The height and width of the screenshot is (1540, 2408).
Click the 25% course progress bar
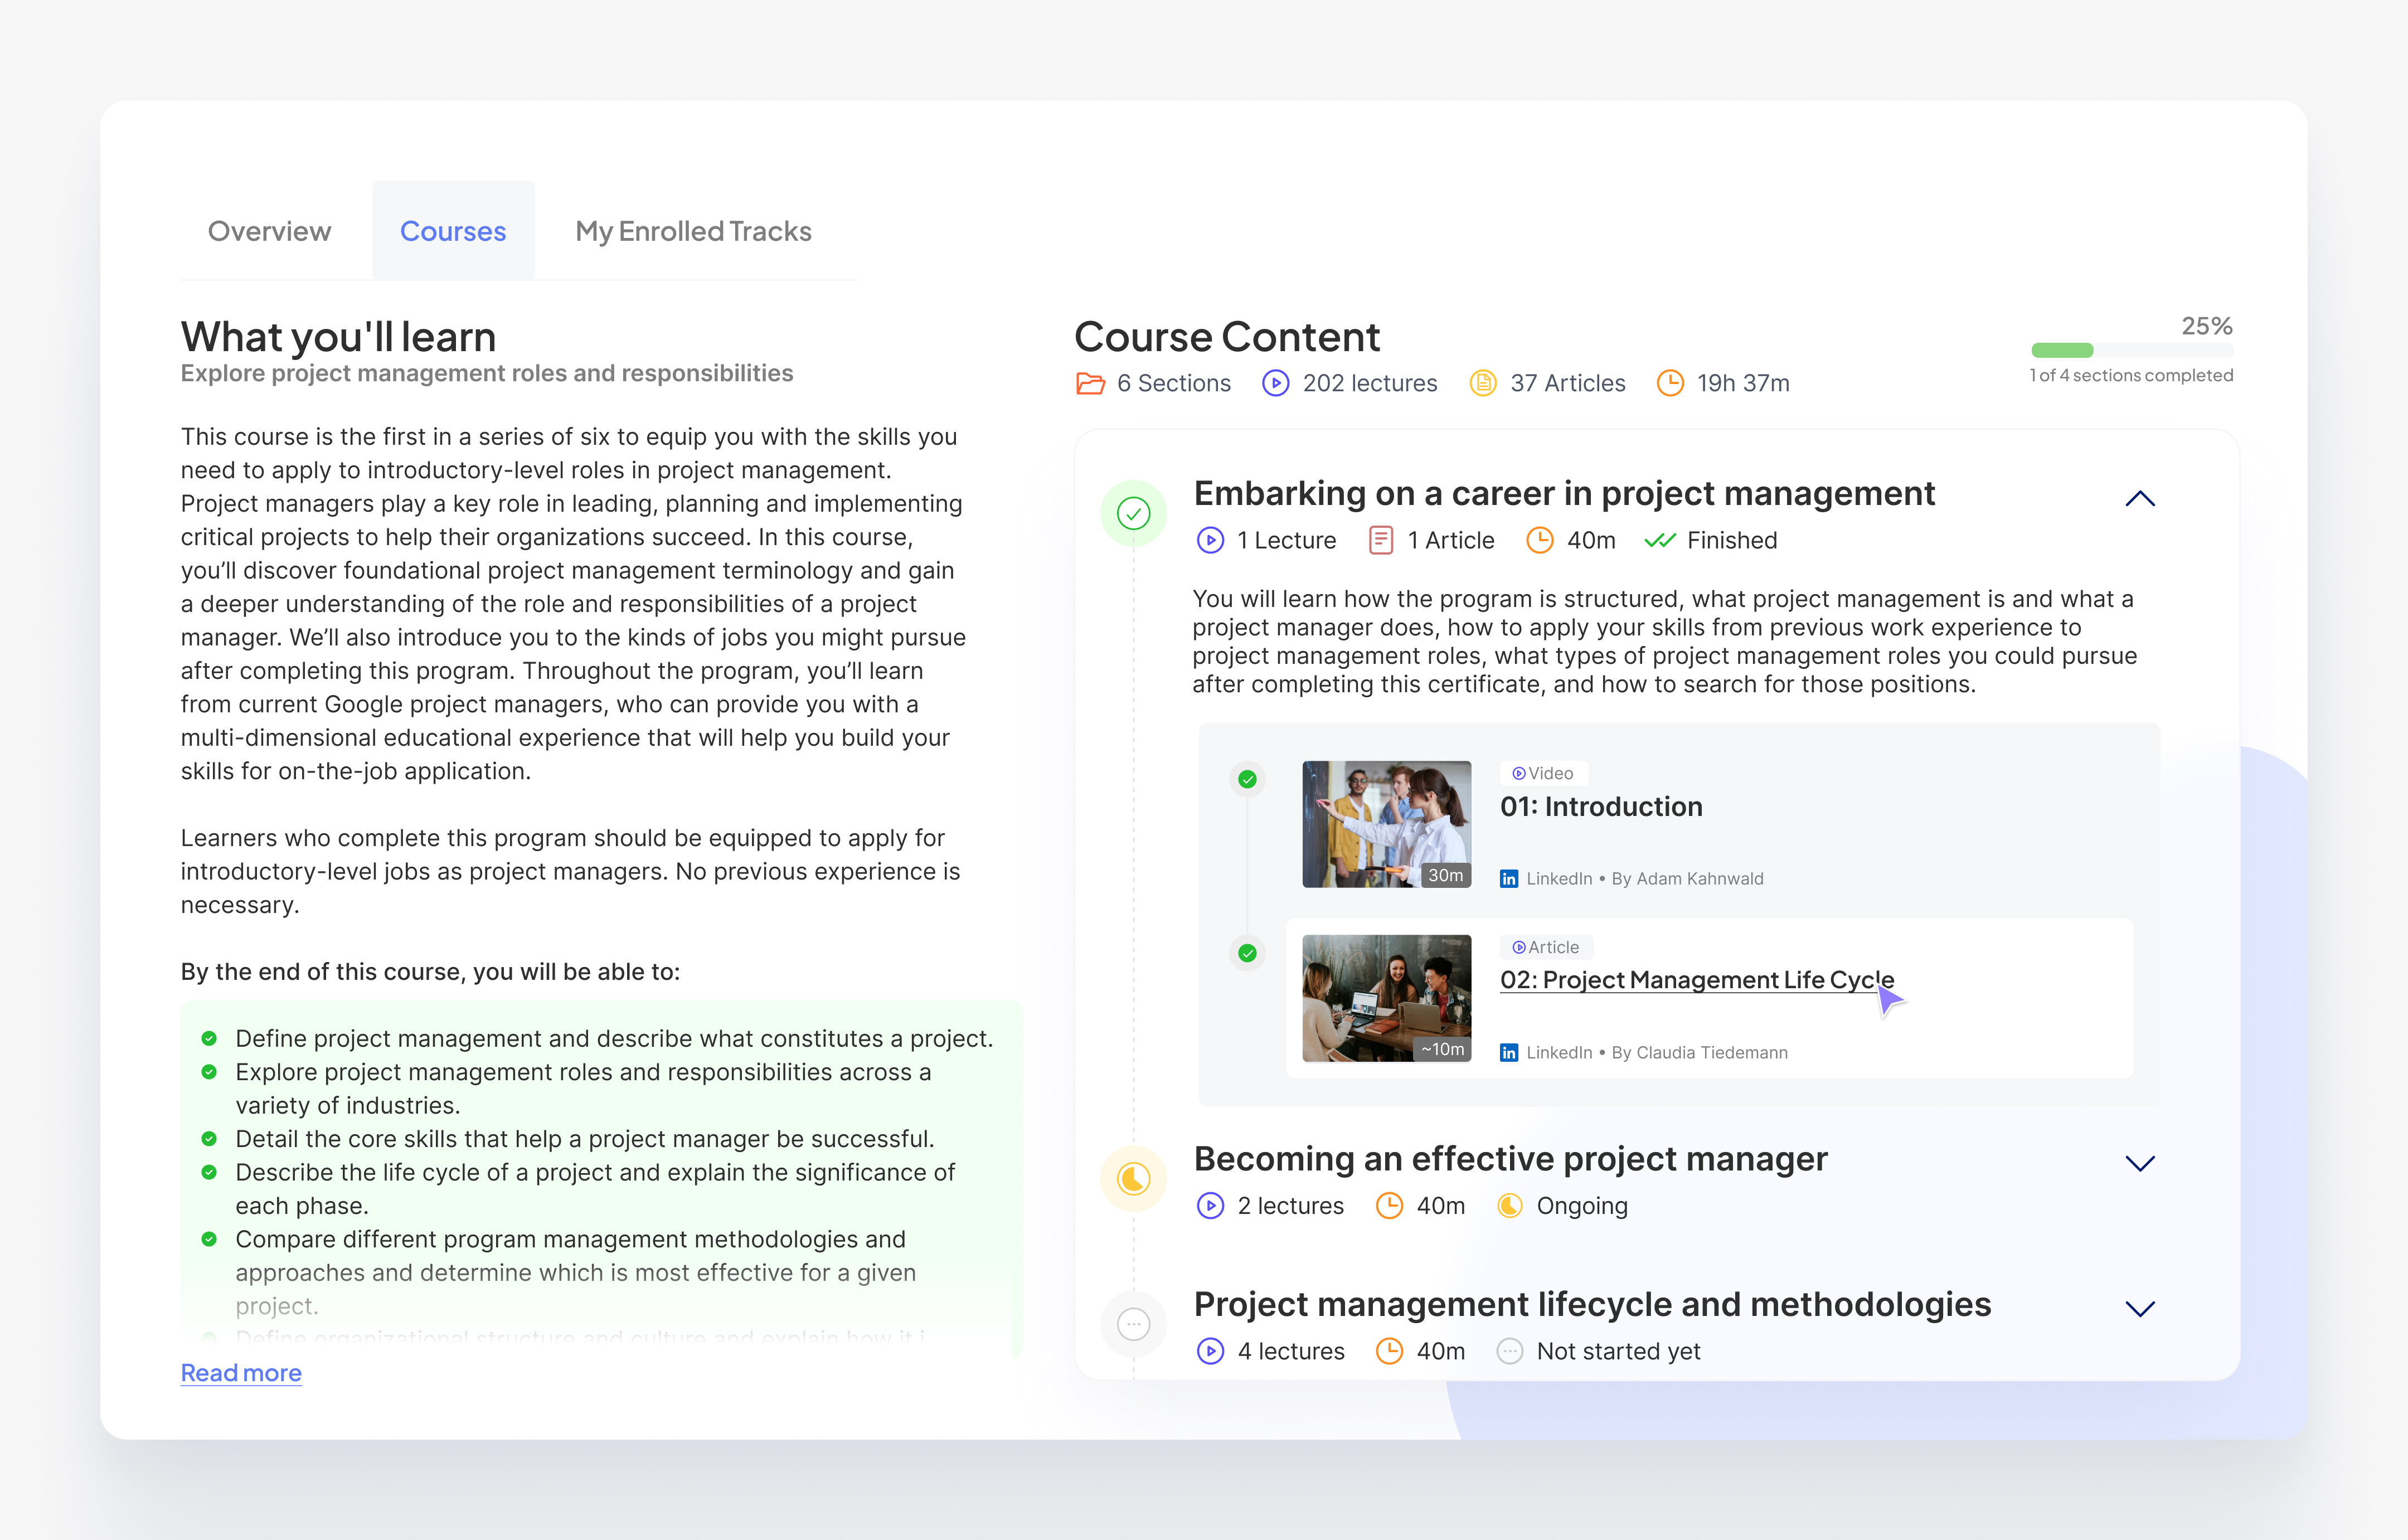click(2132, 350)
